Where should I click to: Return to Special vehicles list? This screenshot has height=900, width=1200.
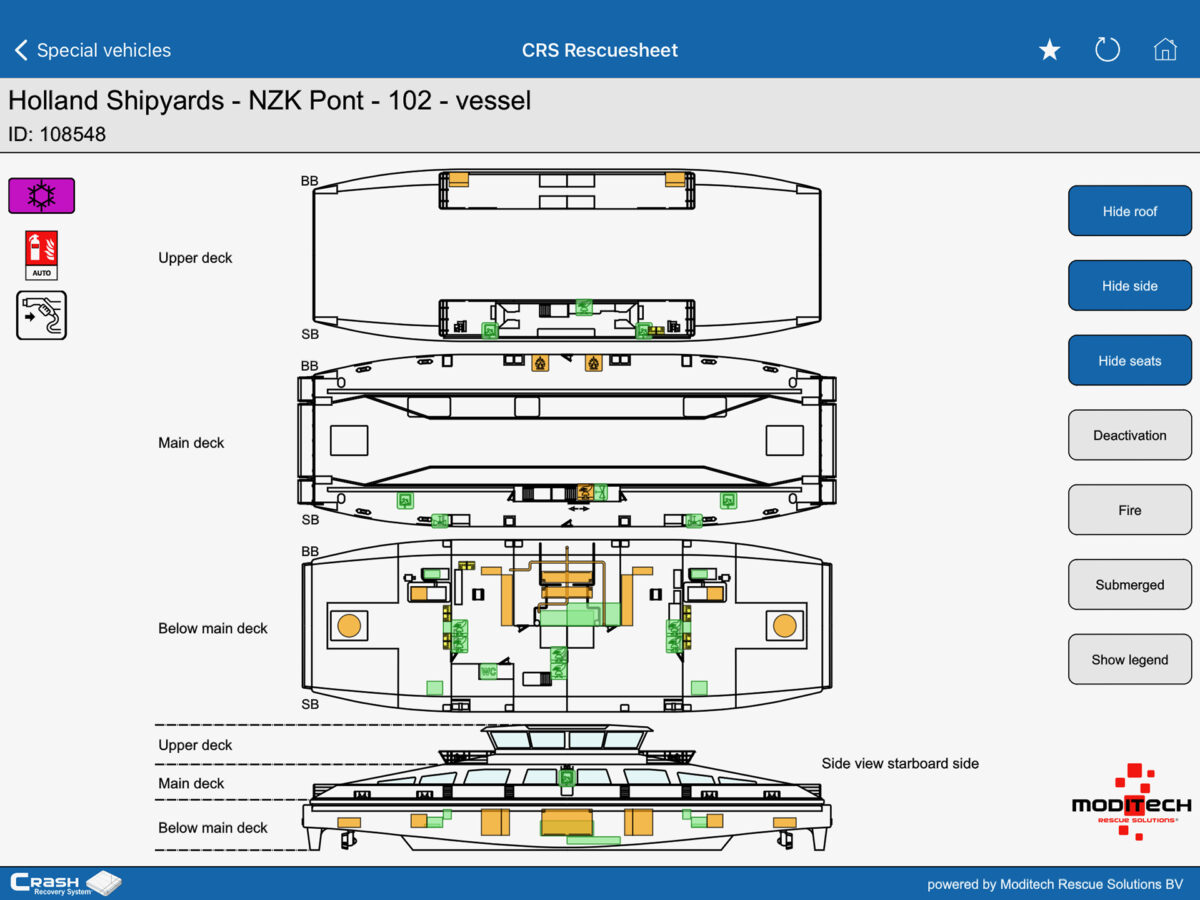pyautogui.click(x=103, y=49)
